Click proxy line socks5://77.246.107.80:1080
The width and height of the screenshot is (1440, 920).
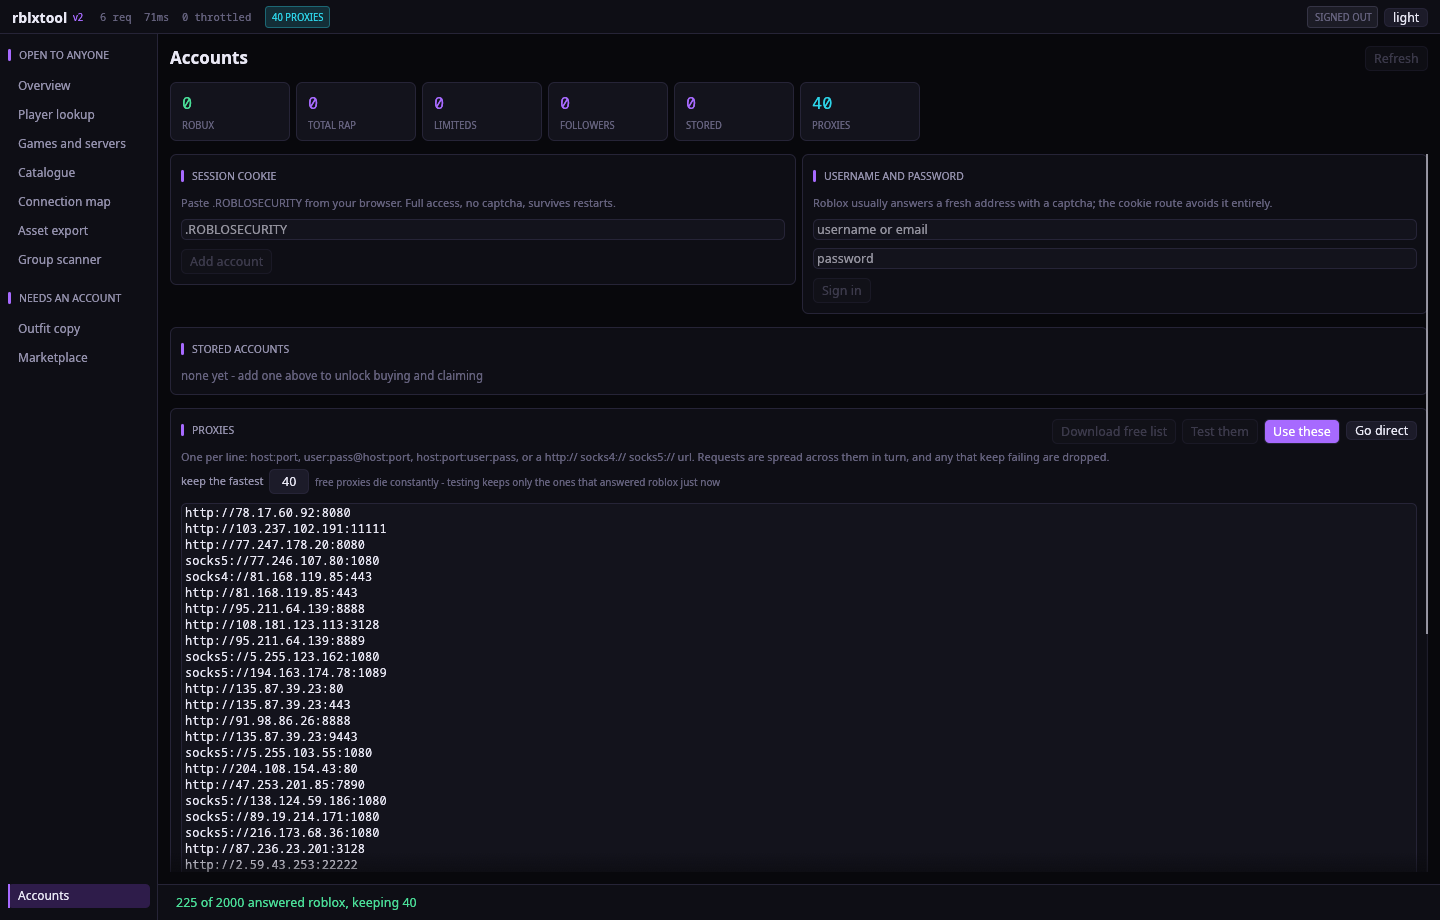tap(282, 561)
